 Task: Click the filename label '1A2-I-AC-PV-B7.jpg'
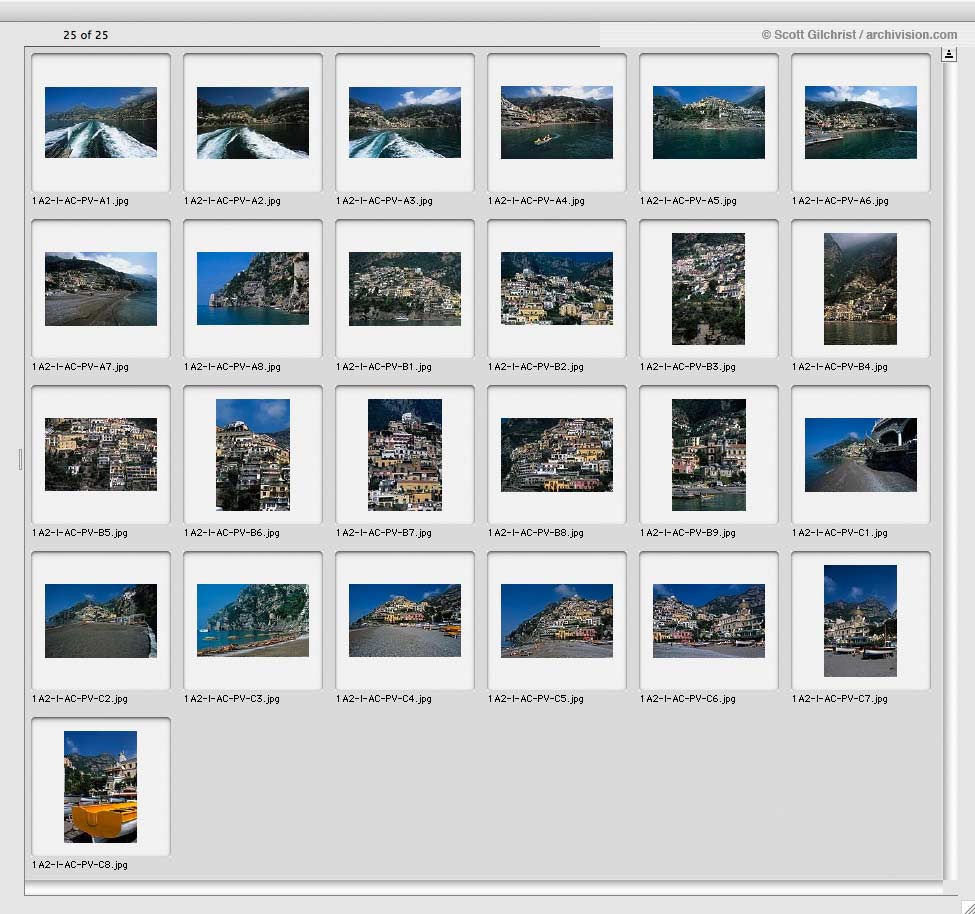384,533
